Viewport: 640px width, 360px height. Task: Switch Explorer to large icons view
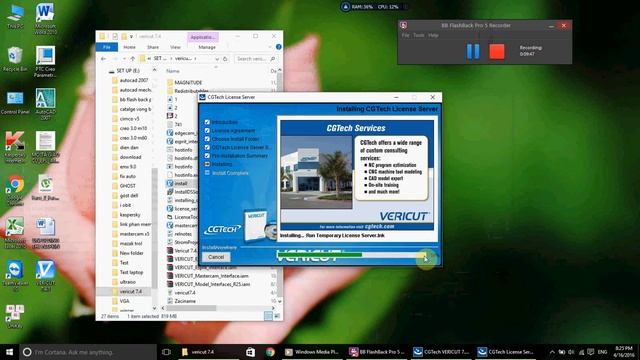click(x=277, y=316)
